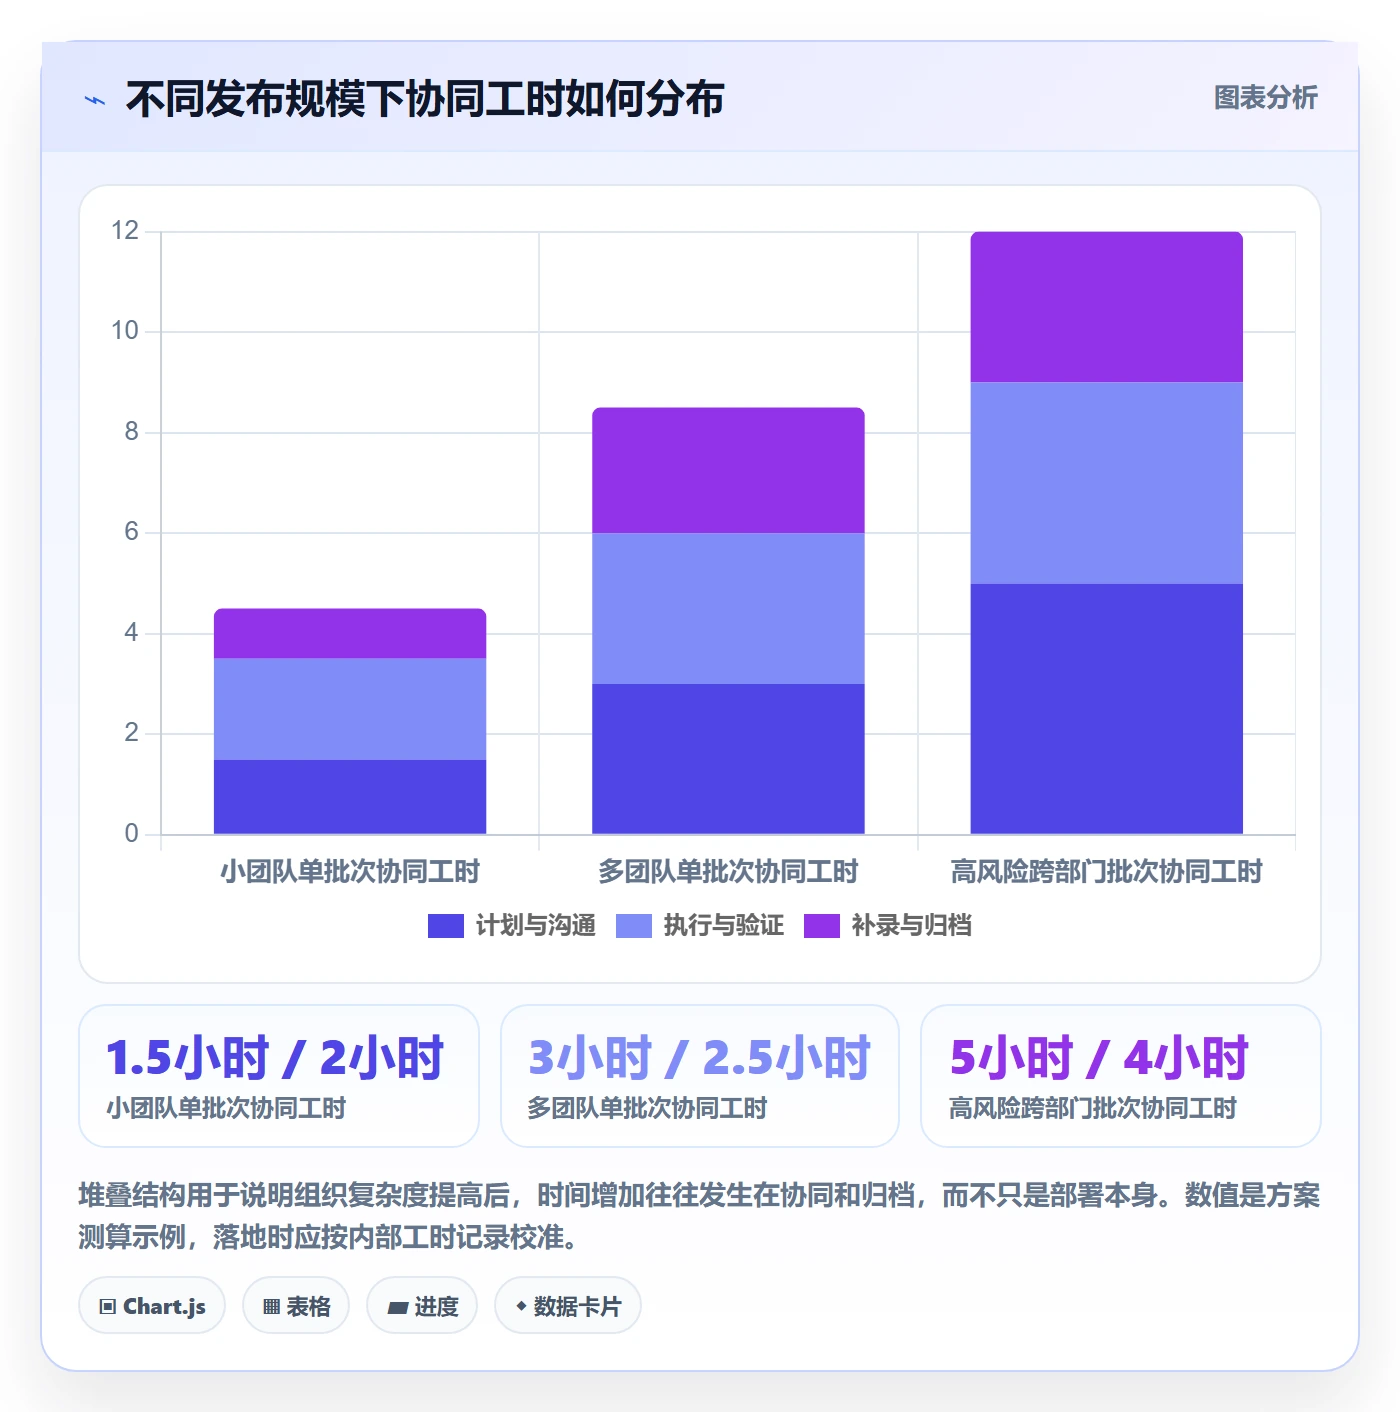
Task: Click the 计划与沟通 segment of the 小团队 bar
Action: point(350,797)
